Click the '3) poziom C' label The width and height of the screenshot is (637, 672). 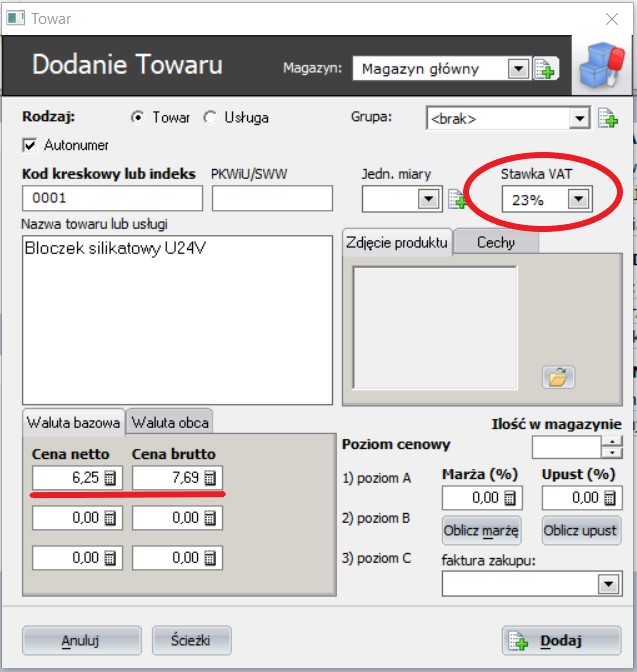pos(376,558)
